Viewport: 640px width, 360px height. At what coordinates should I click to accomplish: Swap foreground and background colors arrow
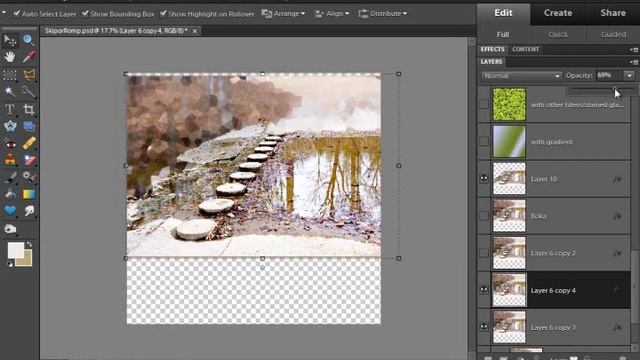[x=29, y=244]
